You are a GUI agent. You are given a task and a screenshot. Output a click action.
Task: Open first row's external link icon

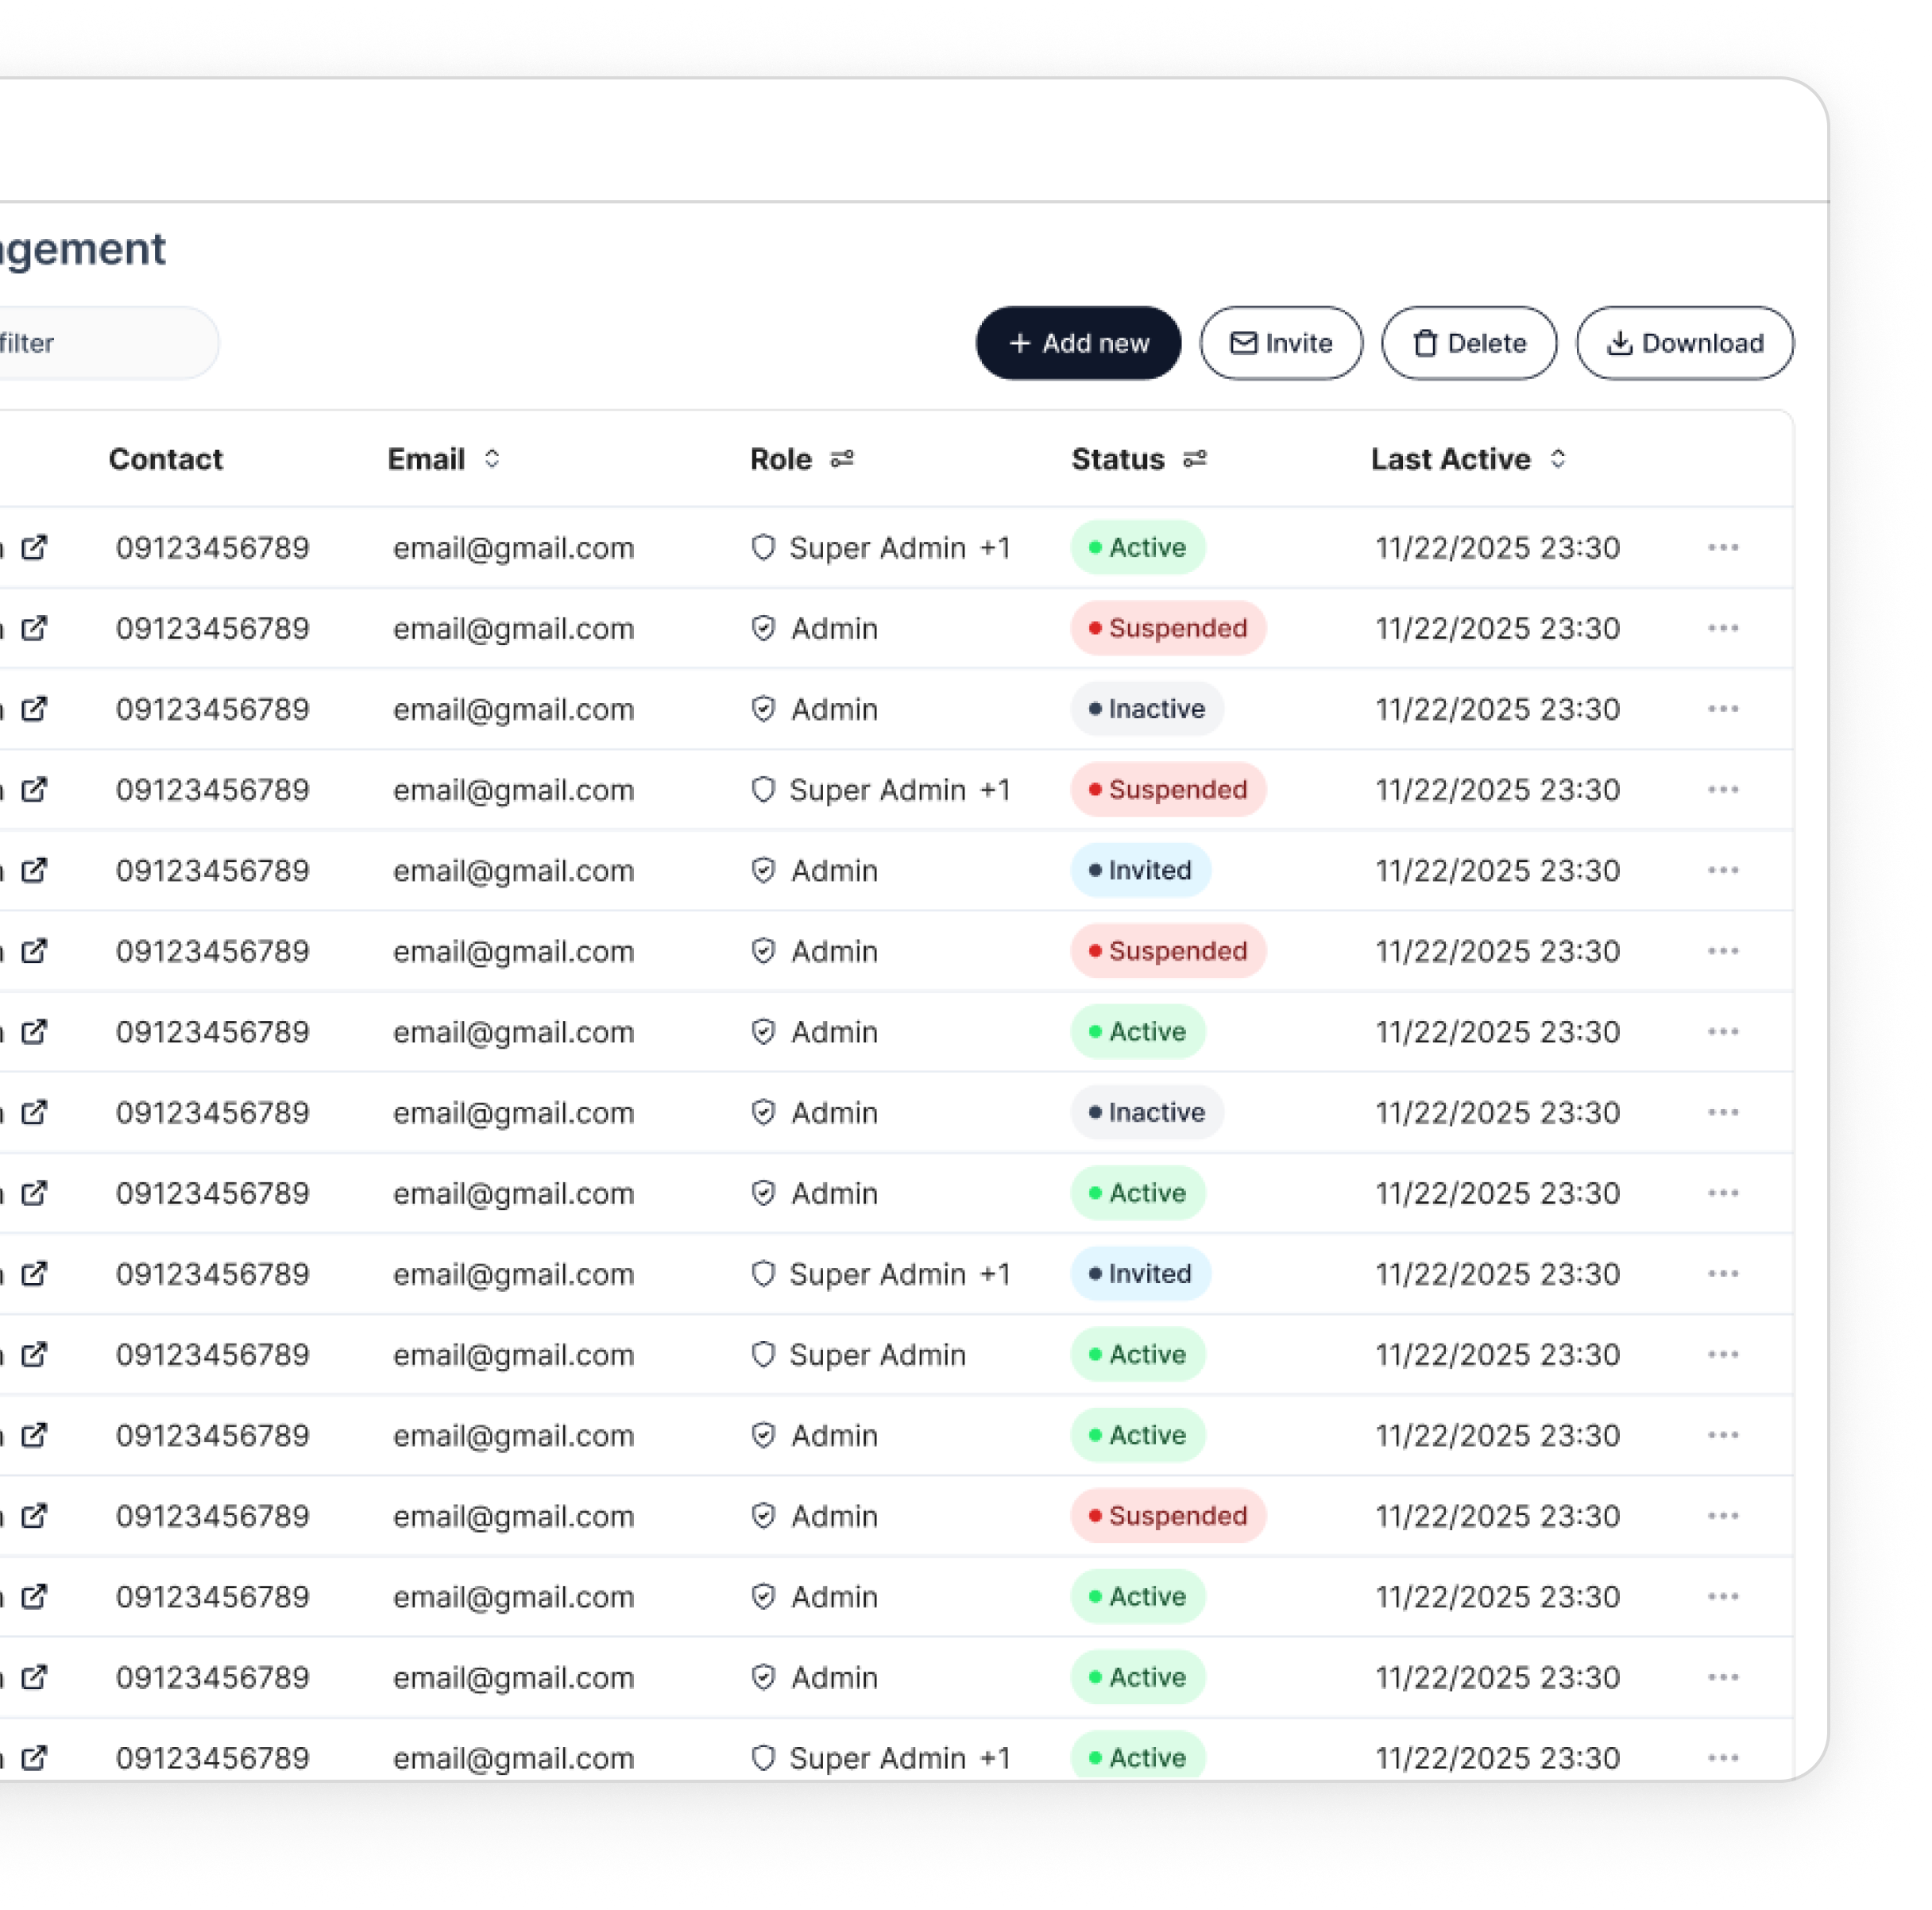click(35, 547)
